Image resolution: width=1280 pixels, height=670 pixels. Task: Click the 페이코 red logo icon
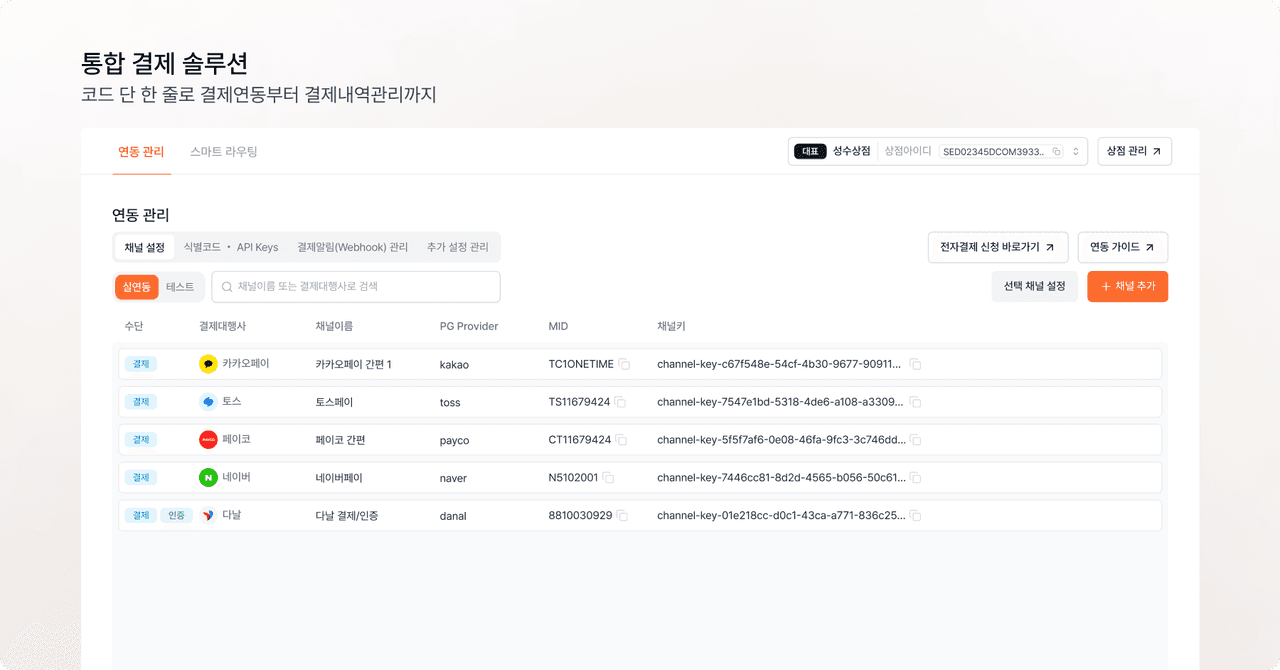coord(208,440)
